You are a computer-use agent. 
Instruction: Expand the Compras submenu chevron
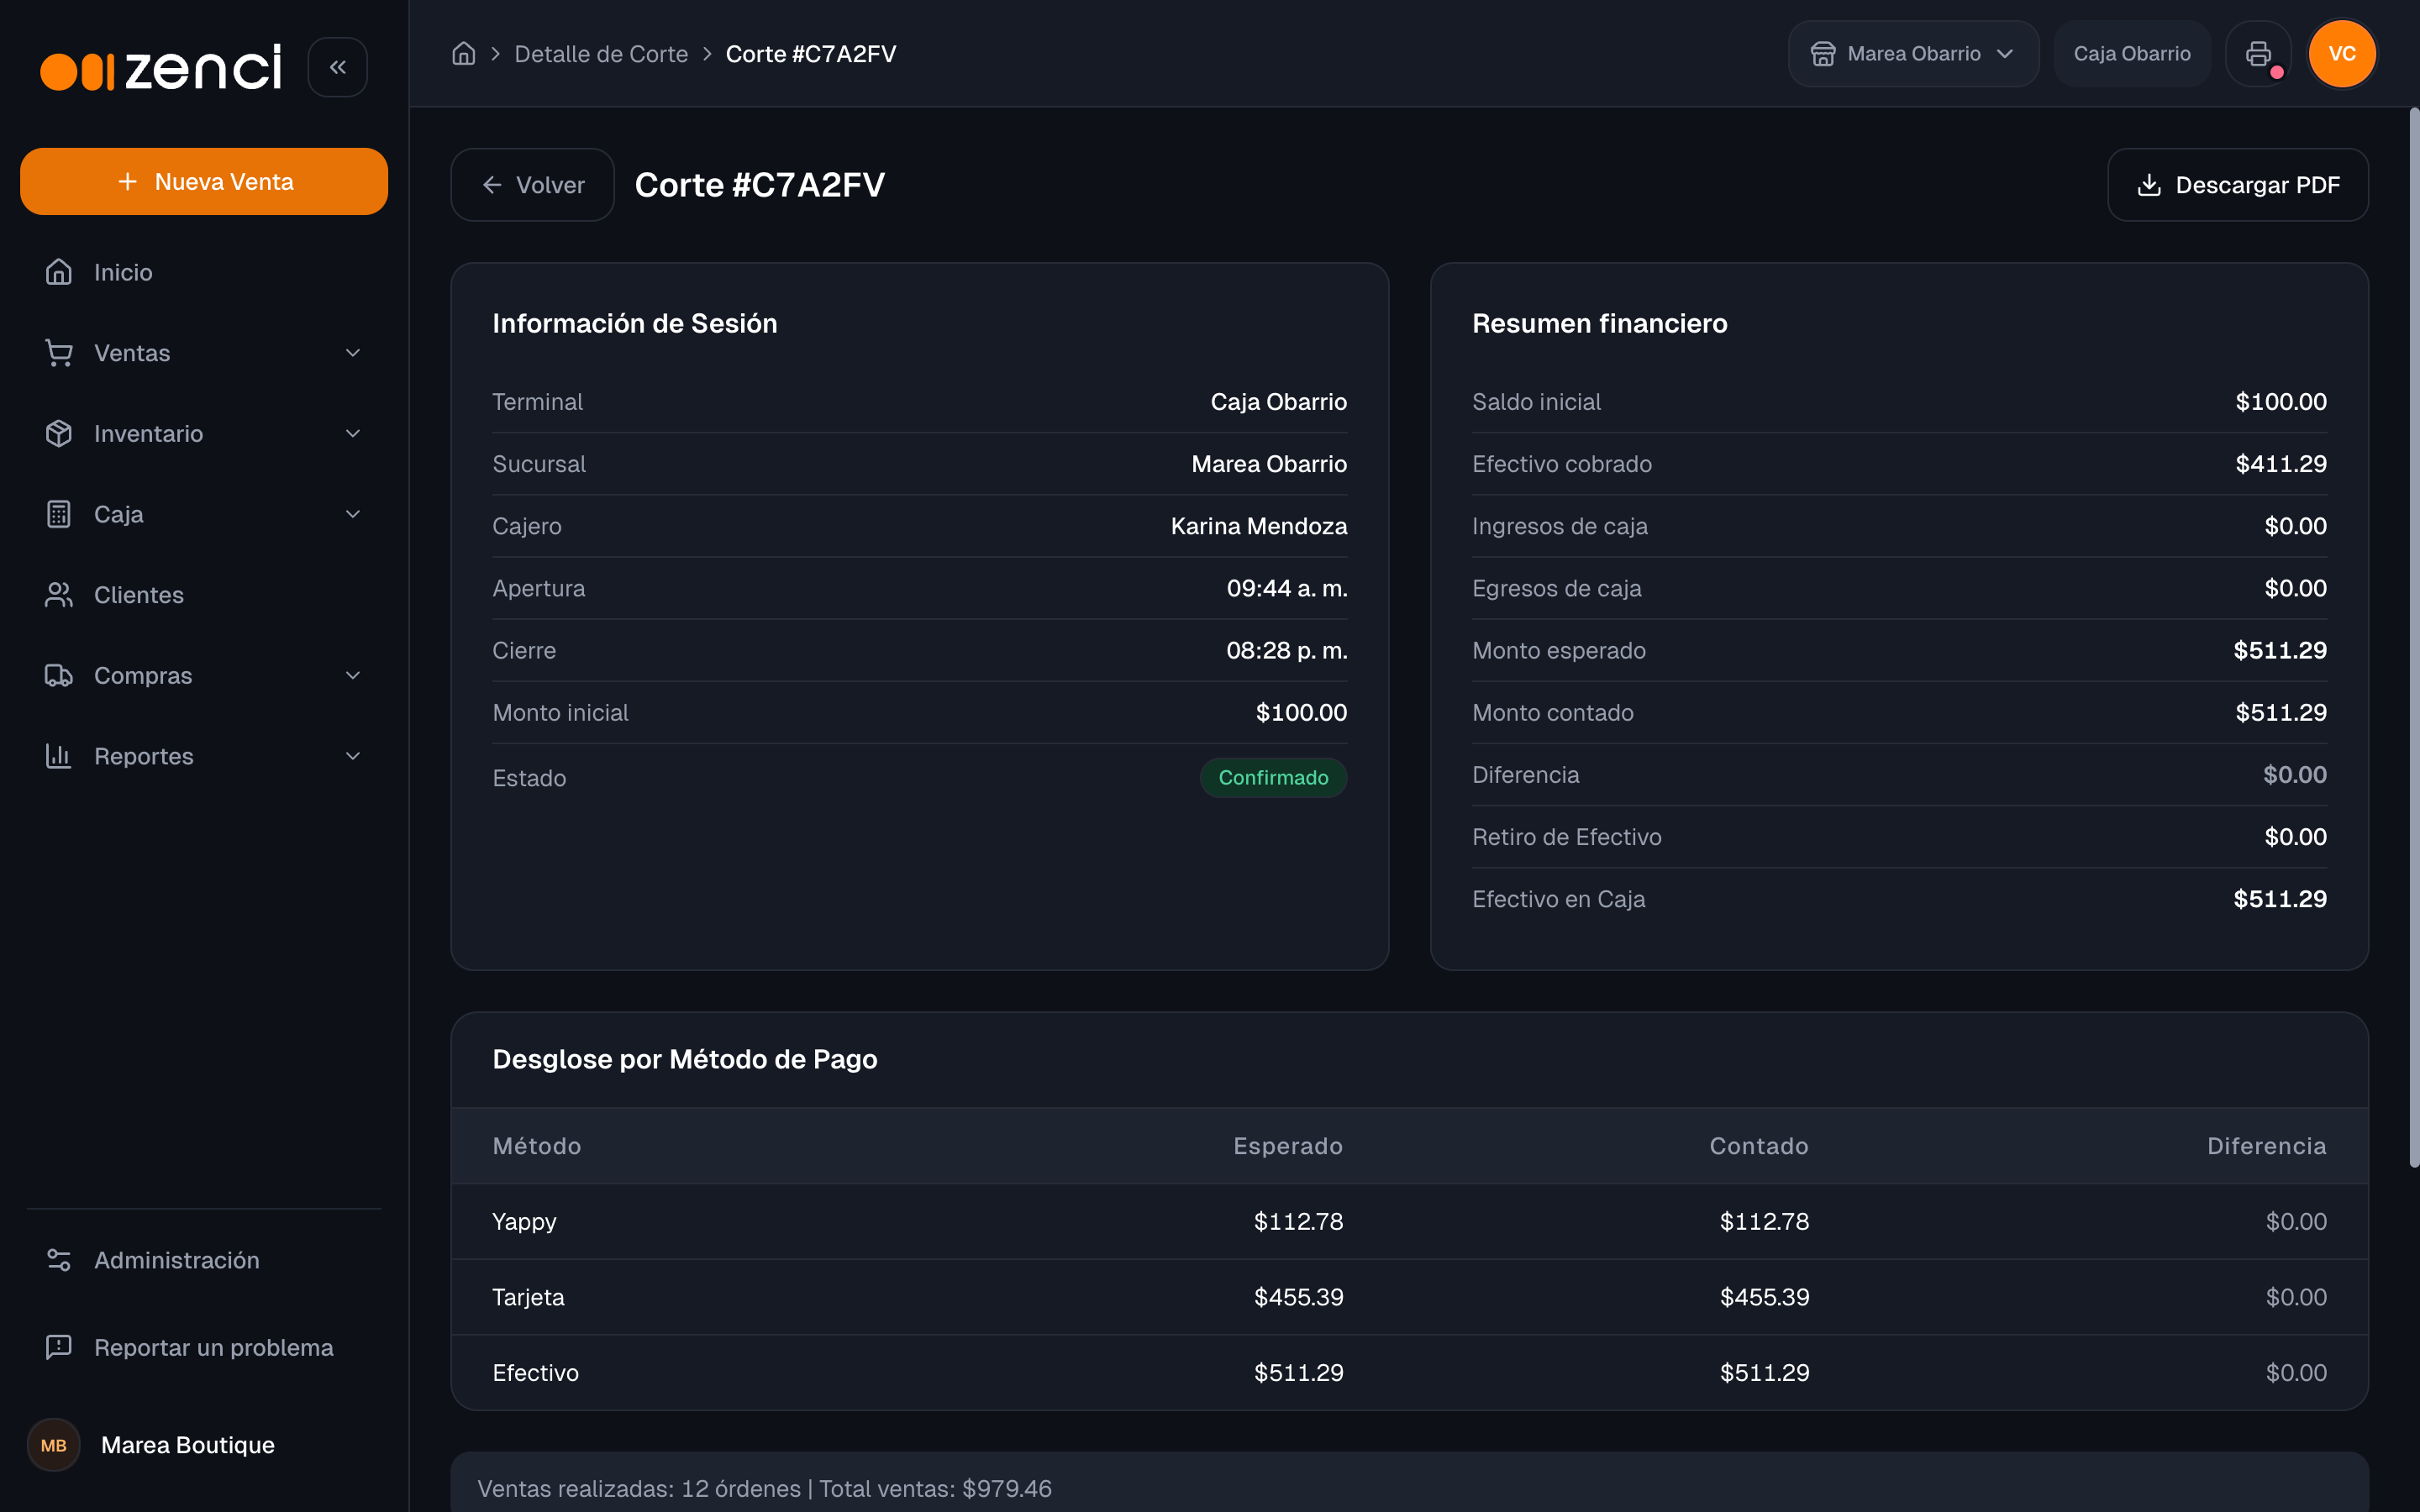[353, 675]
